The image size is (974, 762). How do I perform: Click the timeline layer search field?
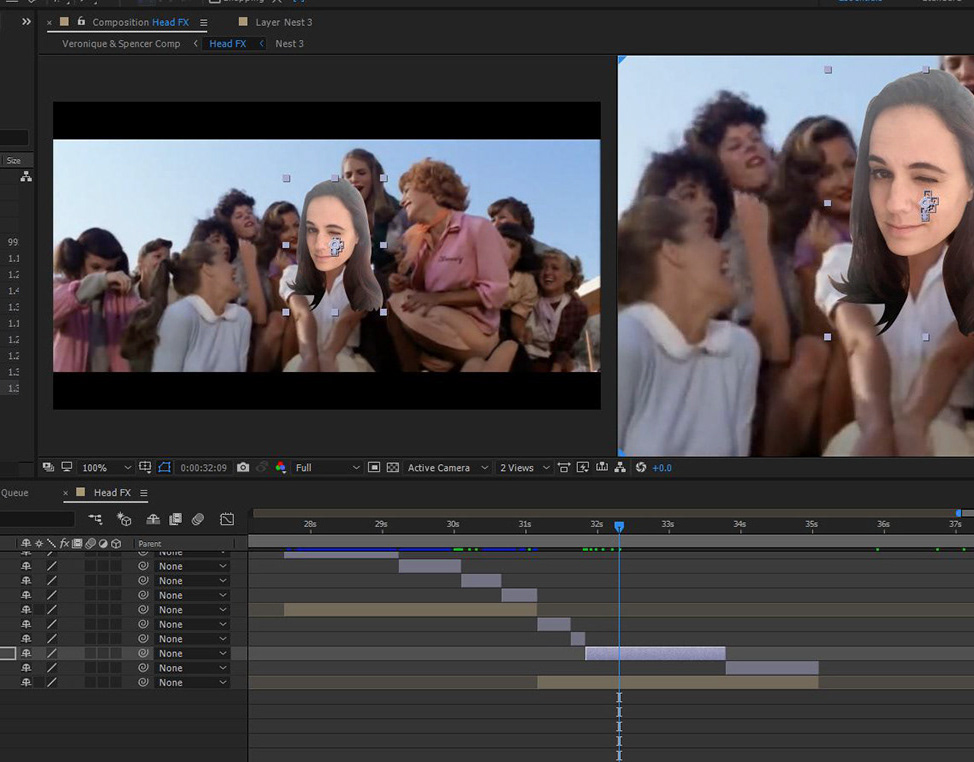tap(37, 519)
